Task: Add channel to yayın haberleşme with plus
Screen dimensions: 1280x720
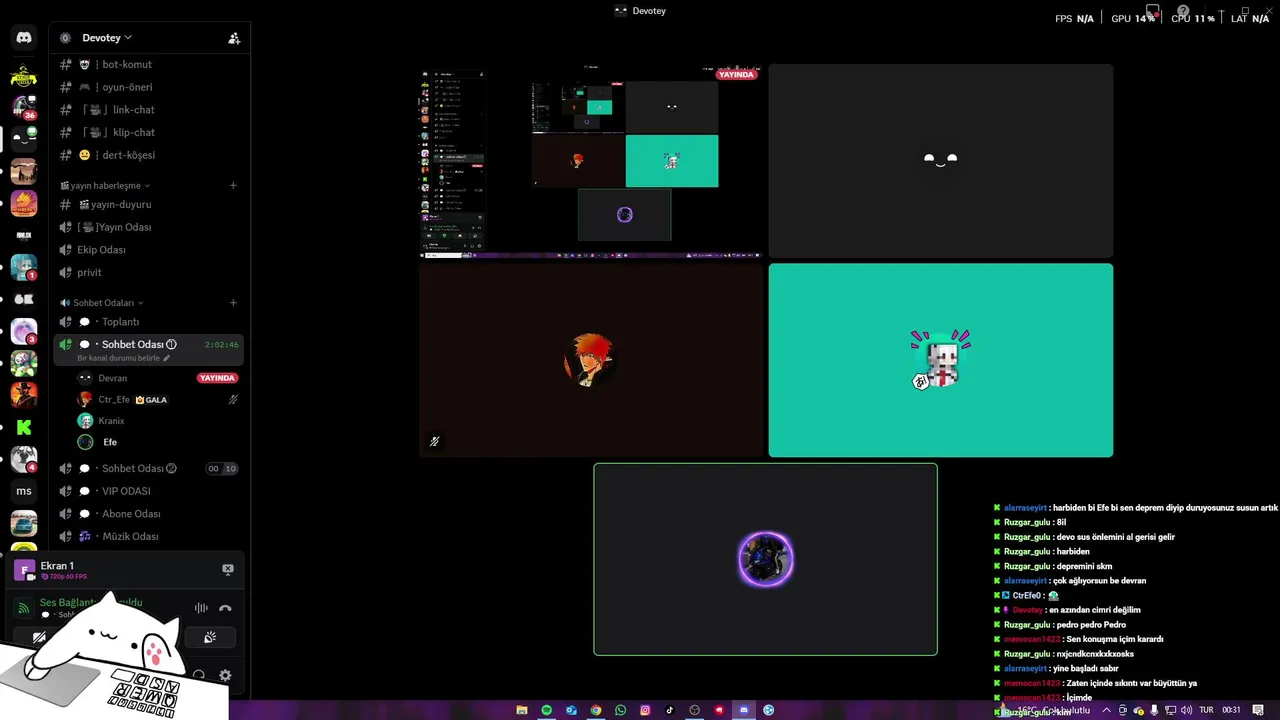Action: [233, 185]
